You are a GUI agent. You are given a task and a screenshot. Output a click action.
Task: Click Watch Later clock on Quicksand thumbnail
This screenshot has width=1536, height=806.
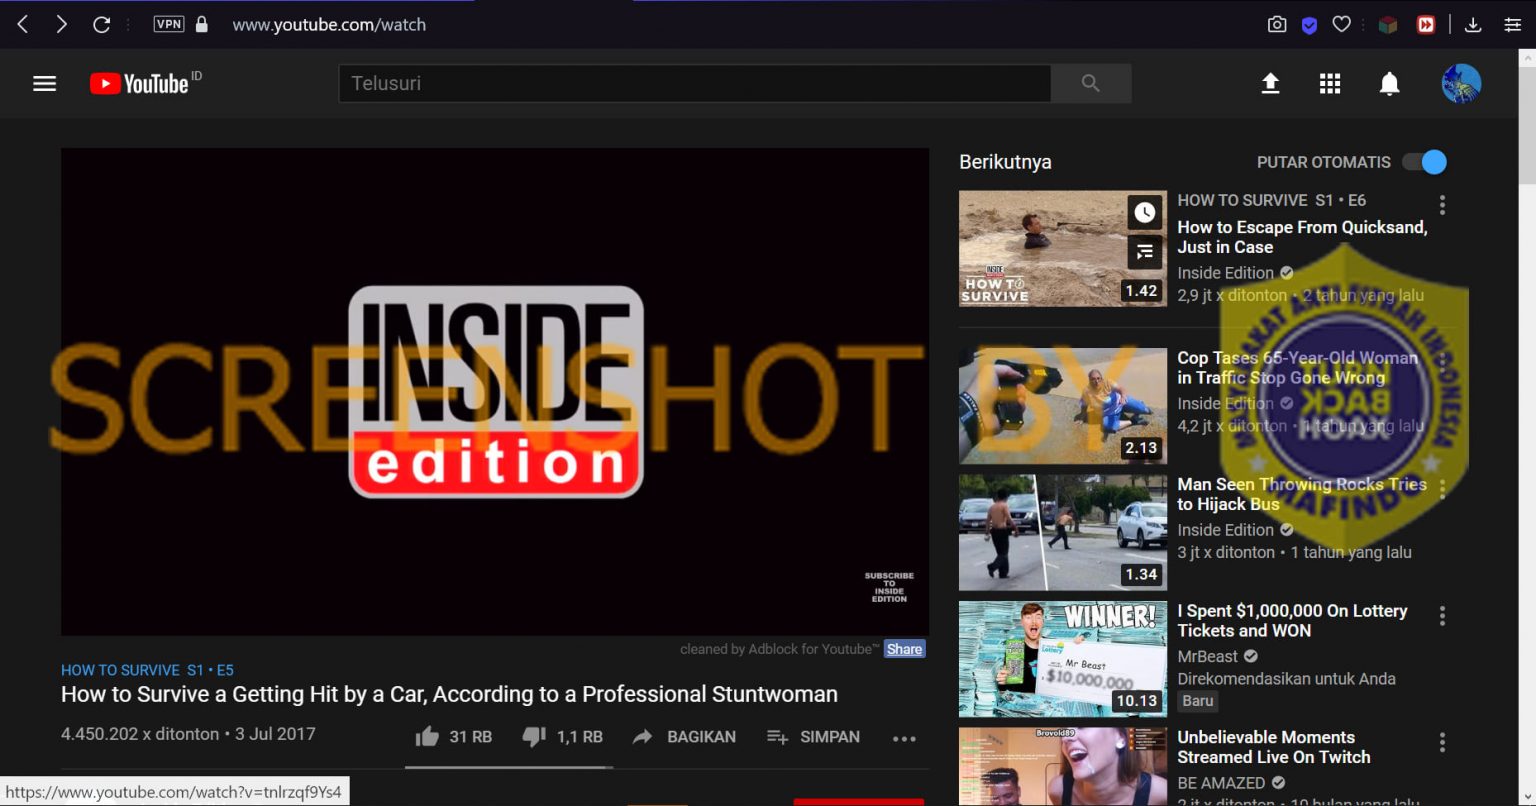1145,212
